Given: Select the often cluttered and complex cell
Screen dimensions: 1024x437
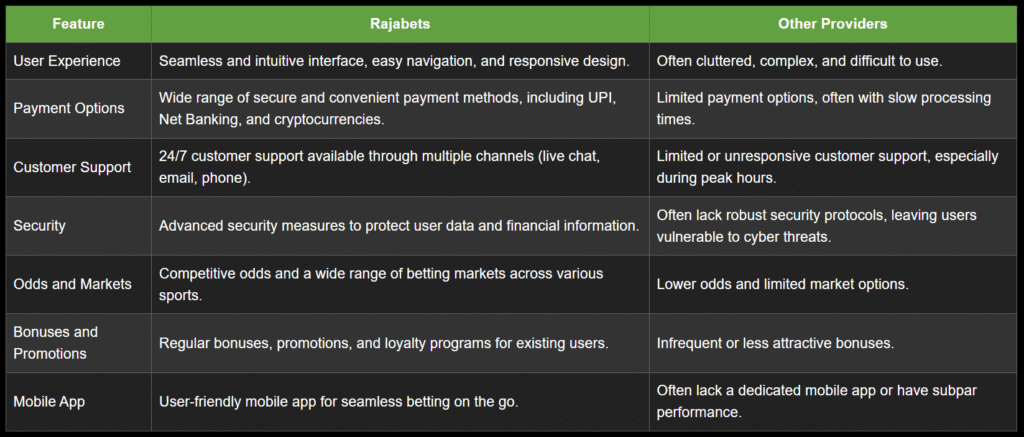Looking at the screenshot, I should 833,61.
